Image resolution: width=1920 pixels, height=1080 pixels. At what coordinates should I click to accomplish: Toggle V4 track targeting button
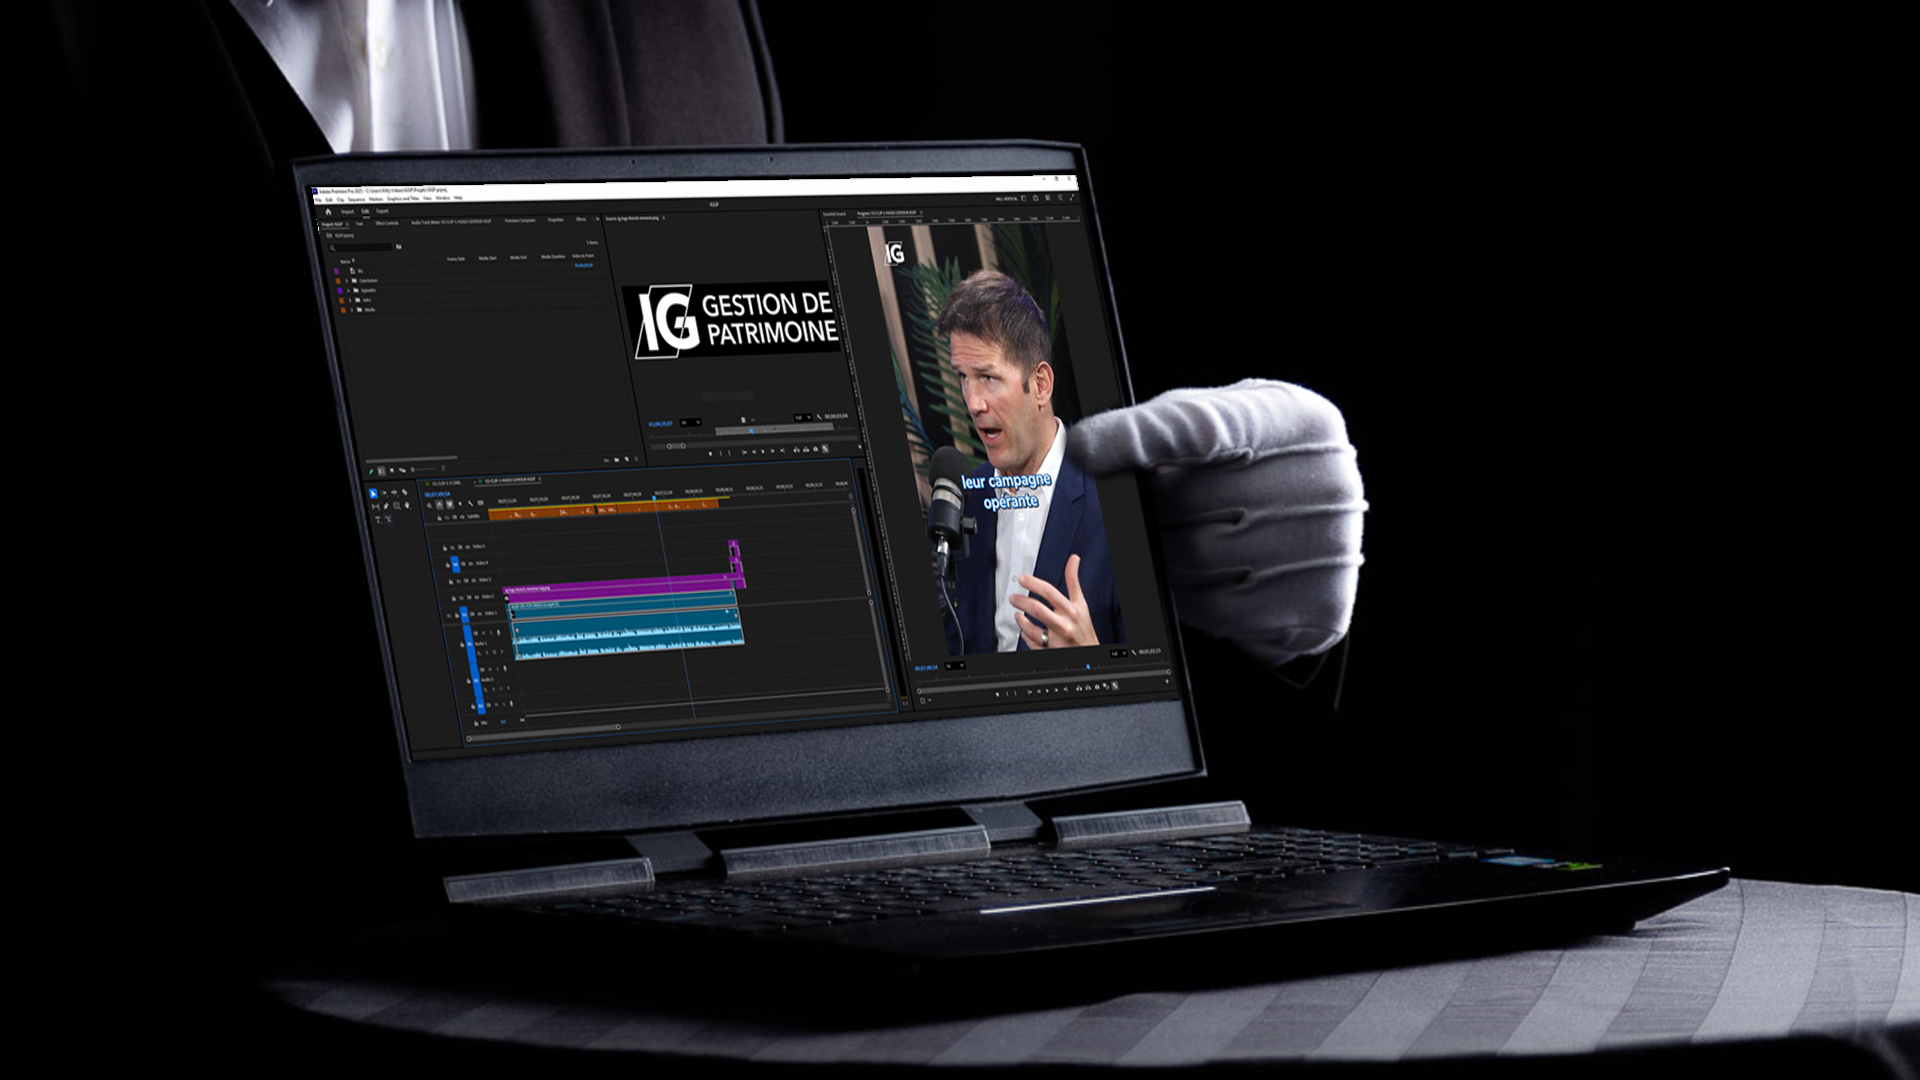(x=455, y=564)
